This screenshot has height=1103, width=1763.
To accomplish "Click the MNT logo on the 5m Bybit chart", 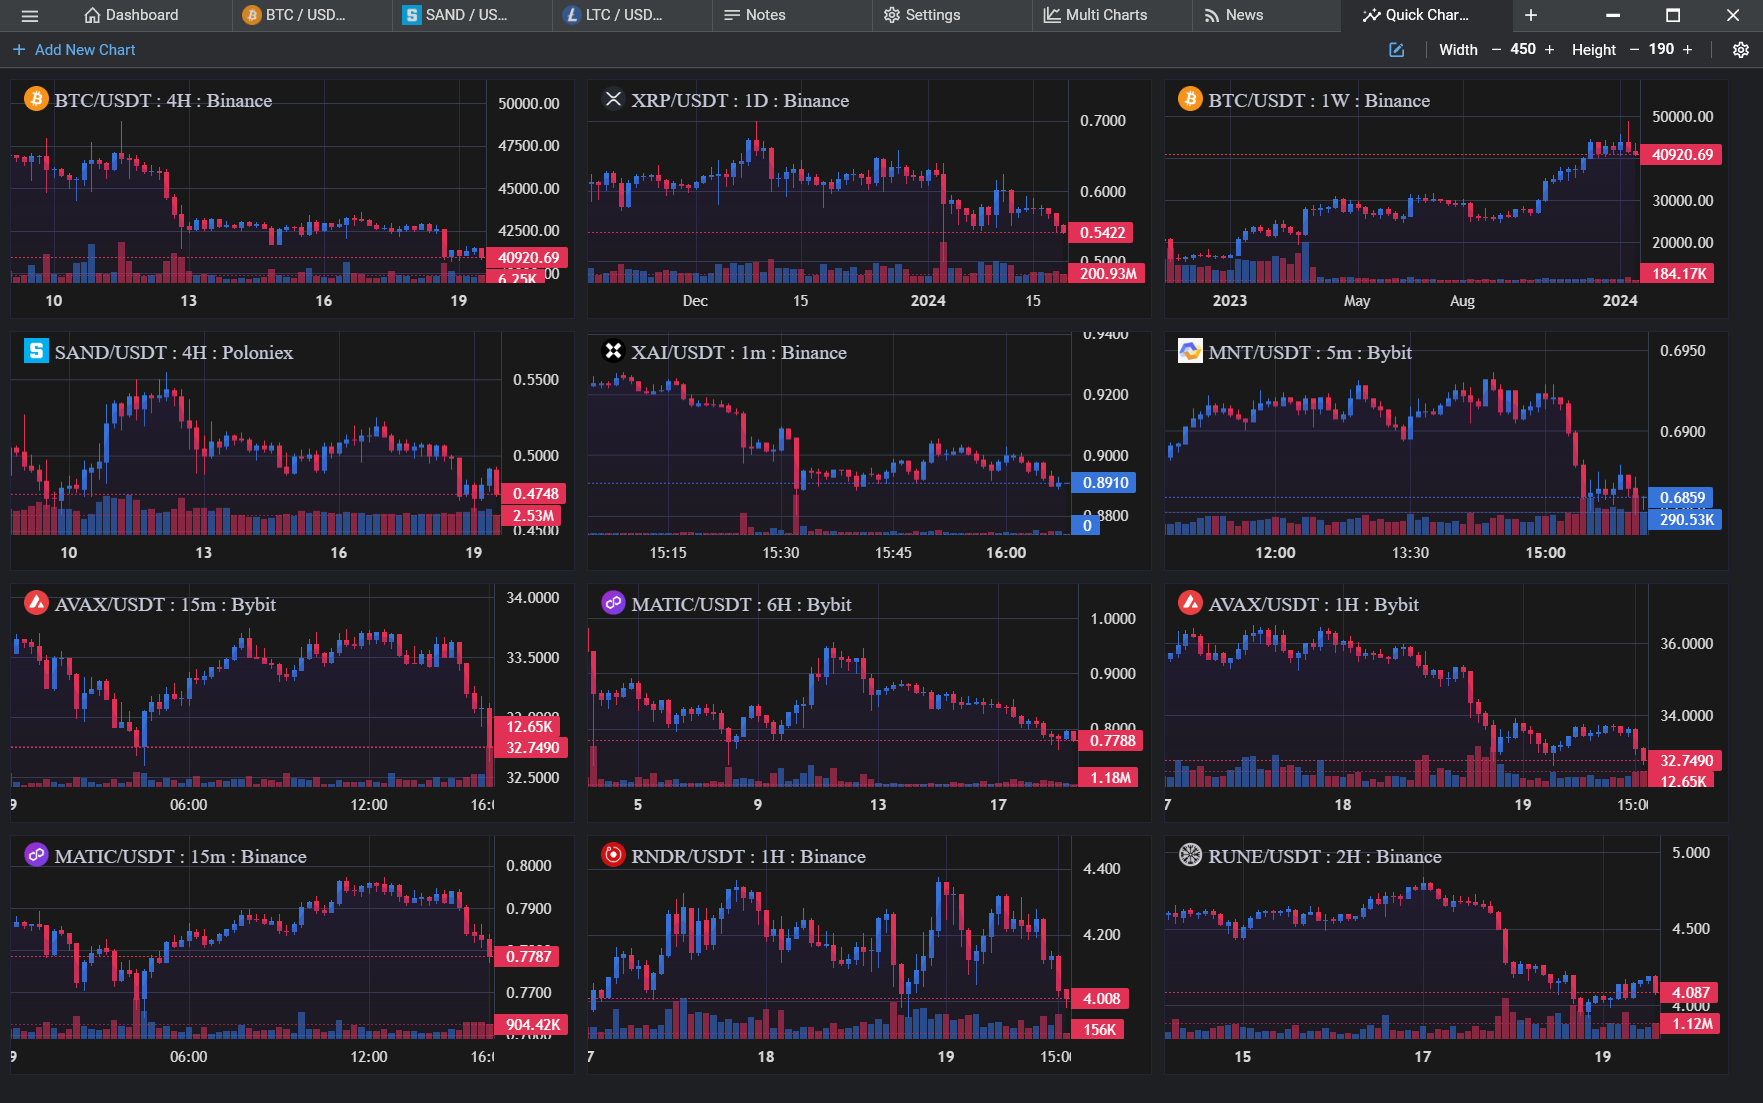I will 1189,352.
